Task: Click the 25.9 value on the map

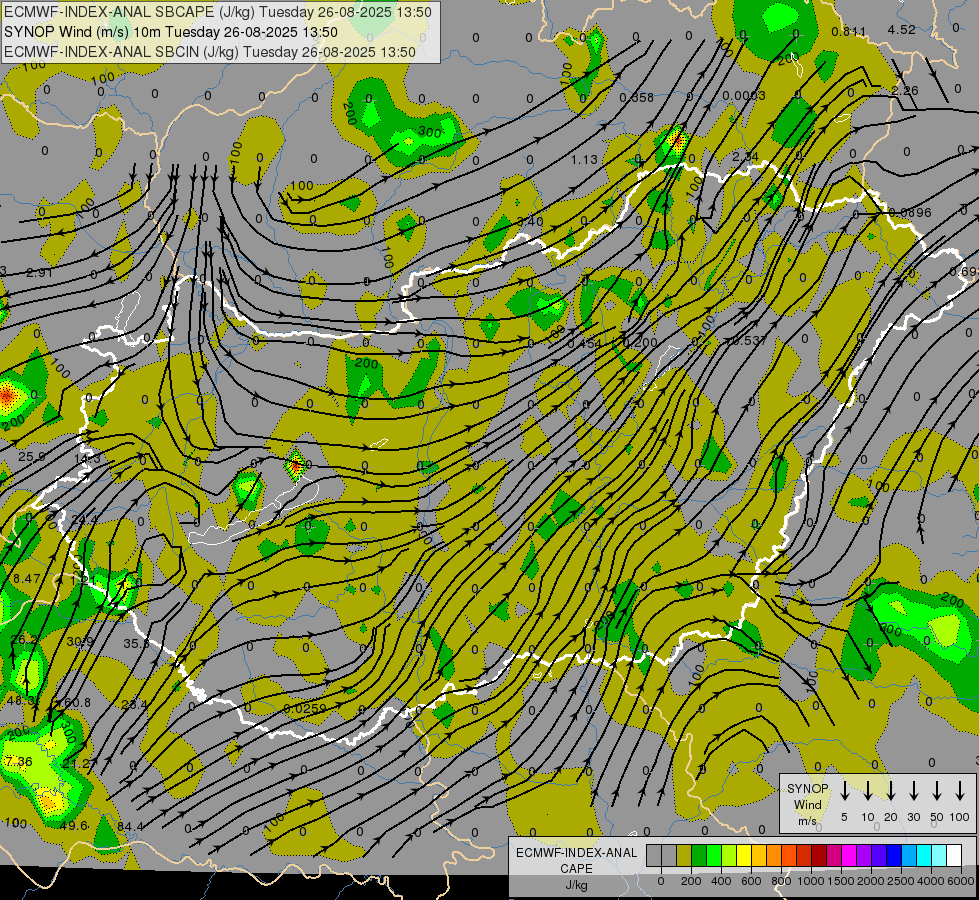Action: pos(31,457)
